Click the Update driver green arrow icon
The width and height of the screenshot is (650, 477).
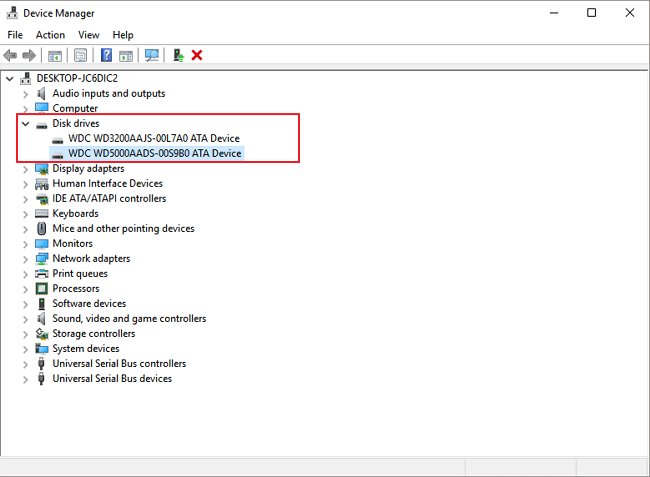(x=178, y=55)
